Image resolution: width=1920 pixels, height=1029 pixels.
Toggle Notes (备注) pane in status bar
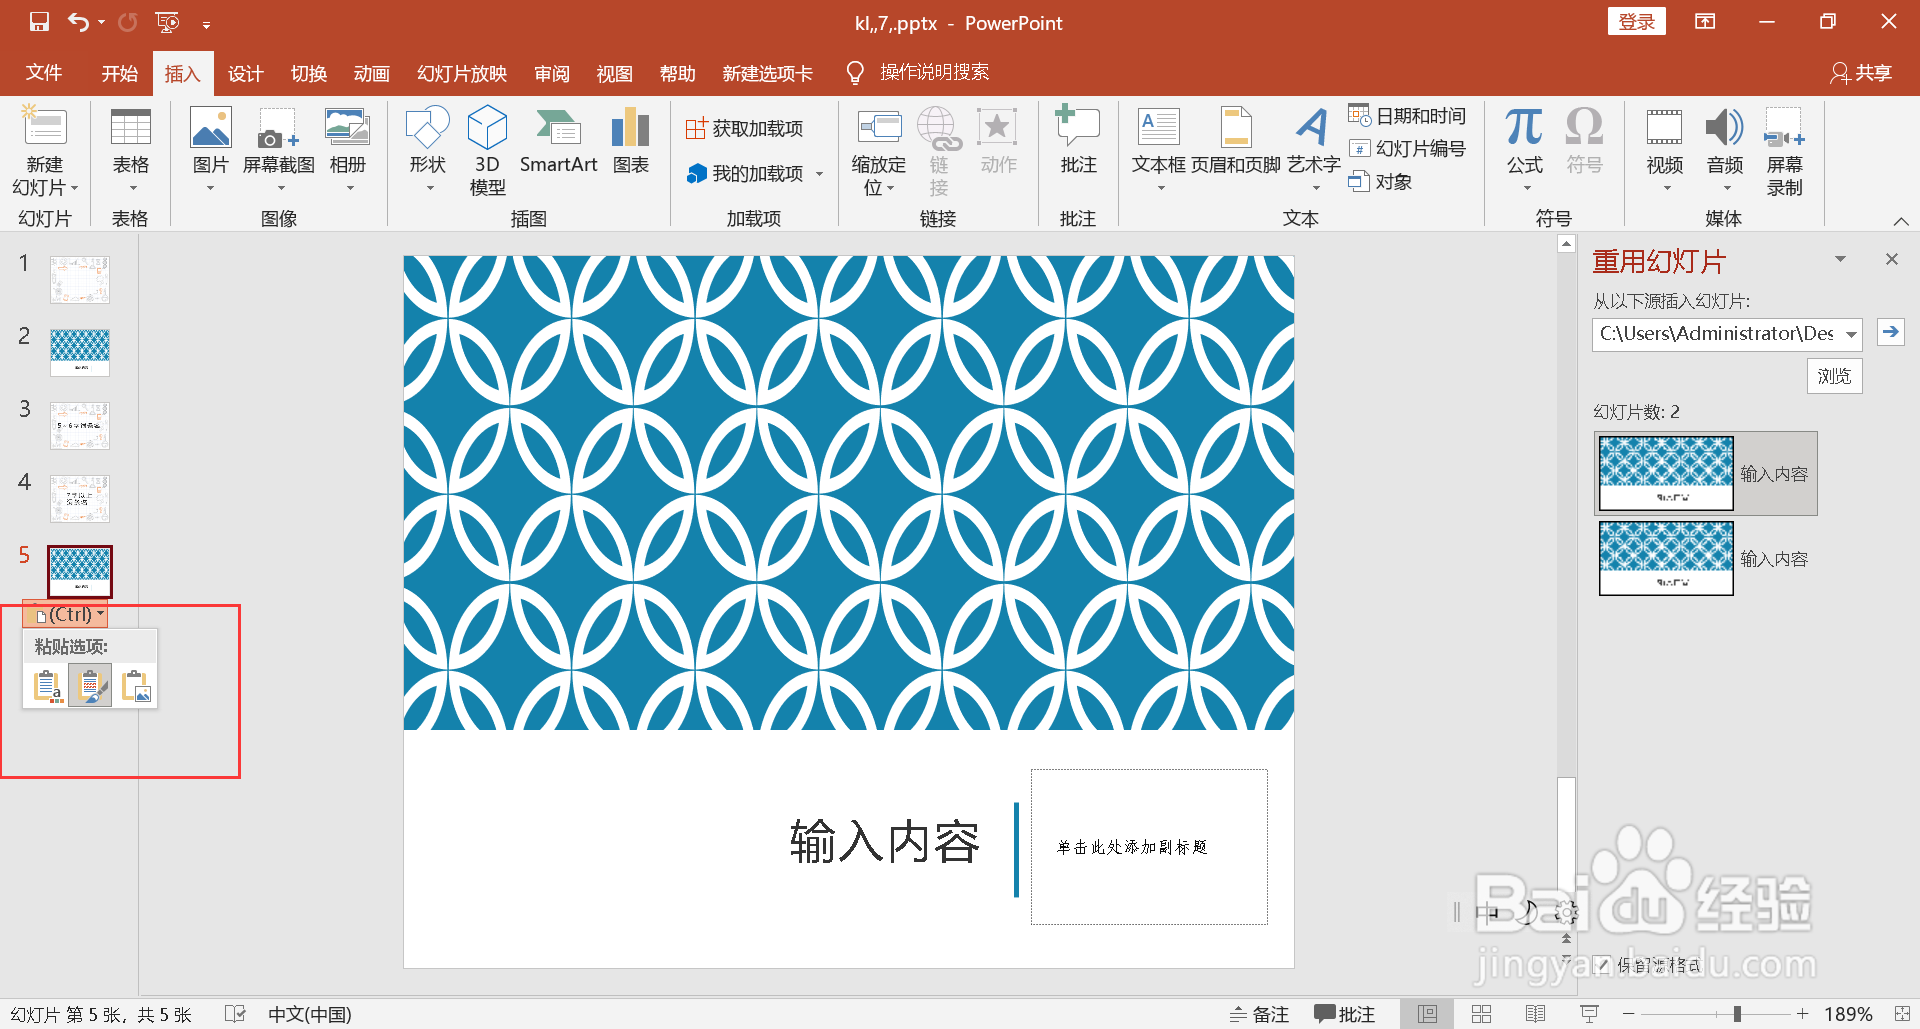pyautogui.click(x=1259, y=1014)
